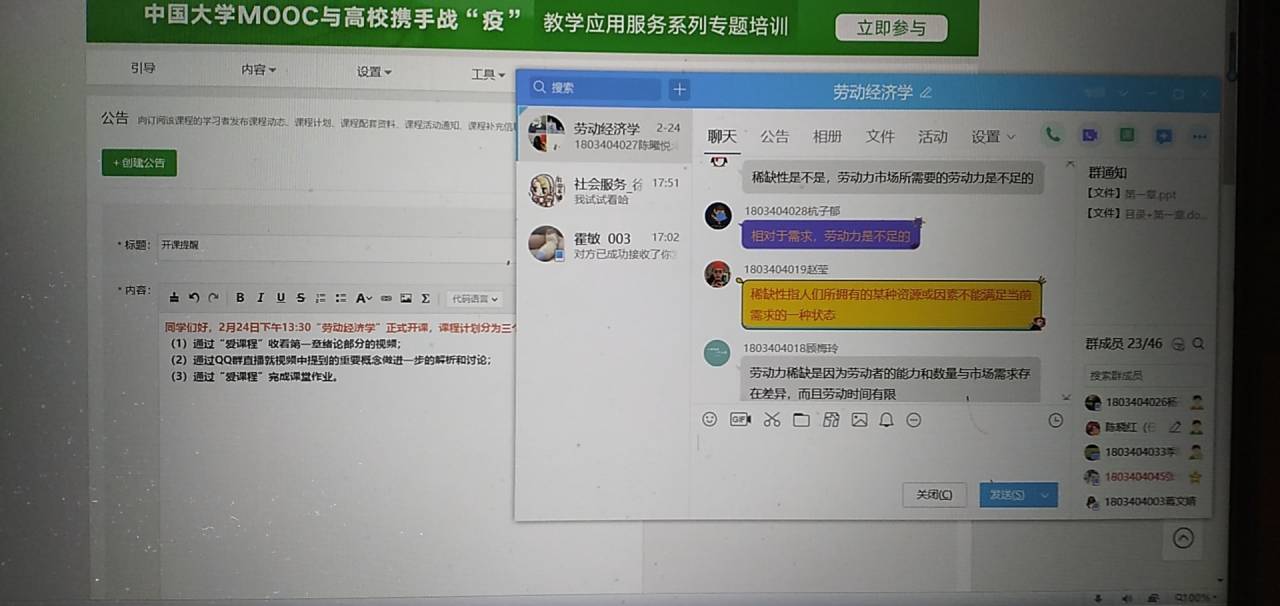Search group members with the magnifier icon

[x=1198, y=344]
